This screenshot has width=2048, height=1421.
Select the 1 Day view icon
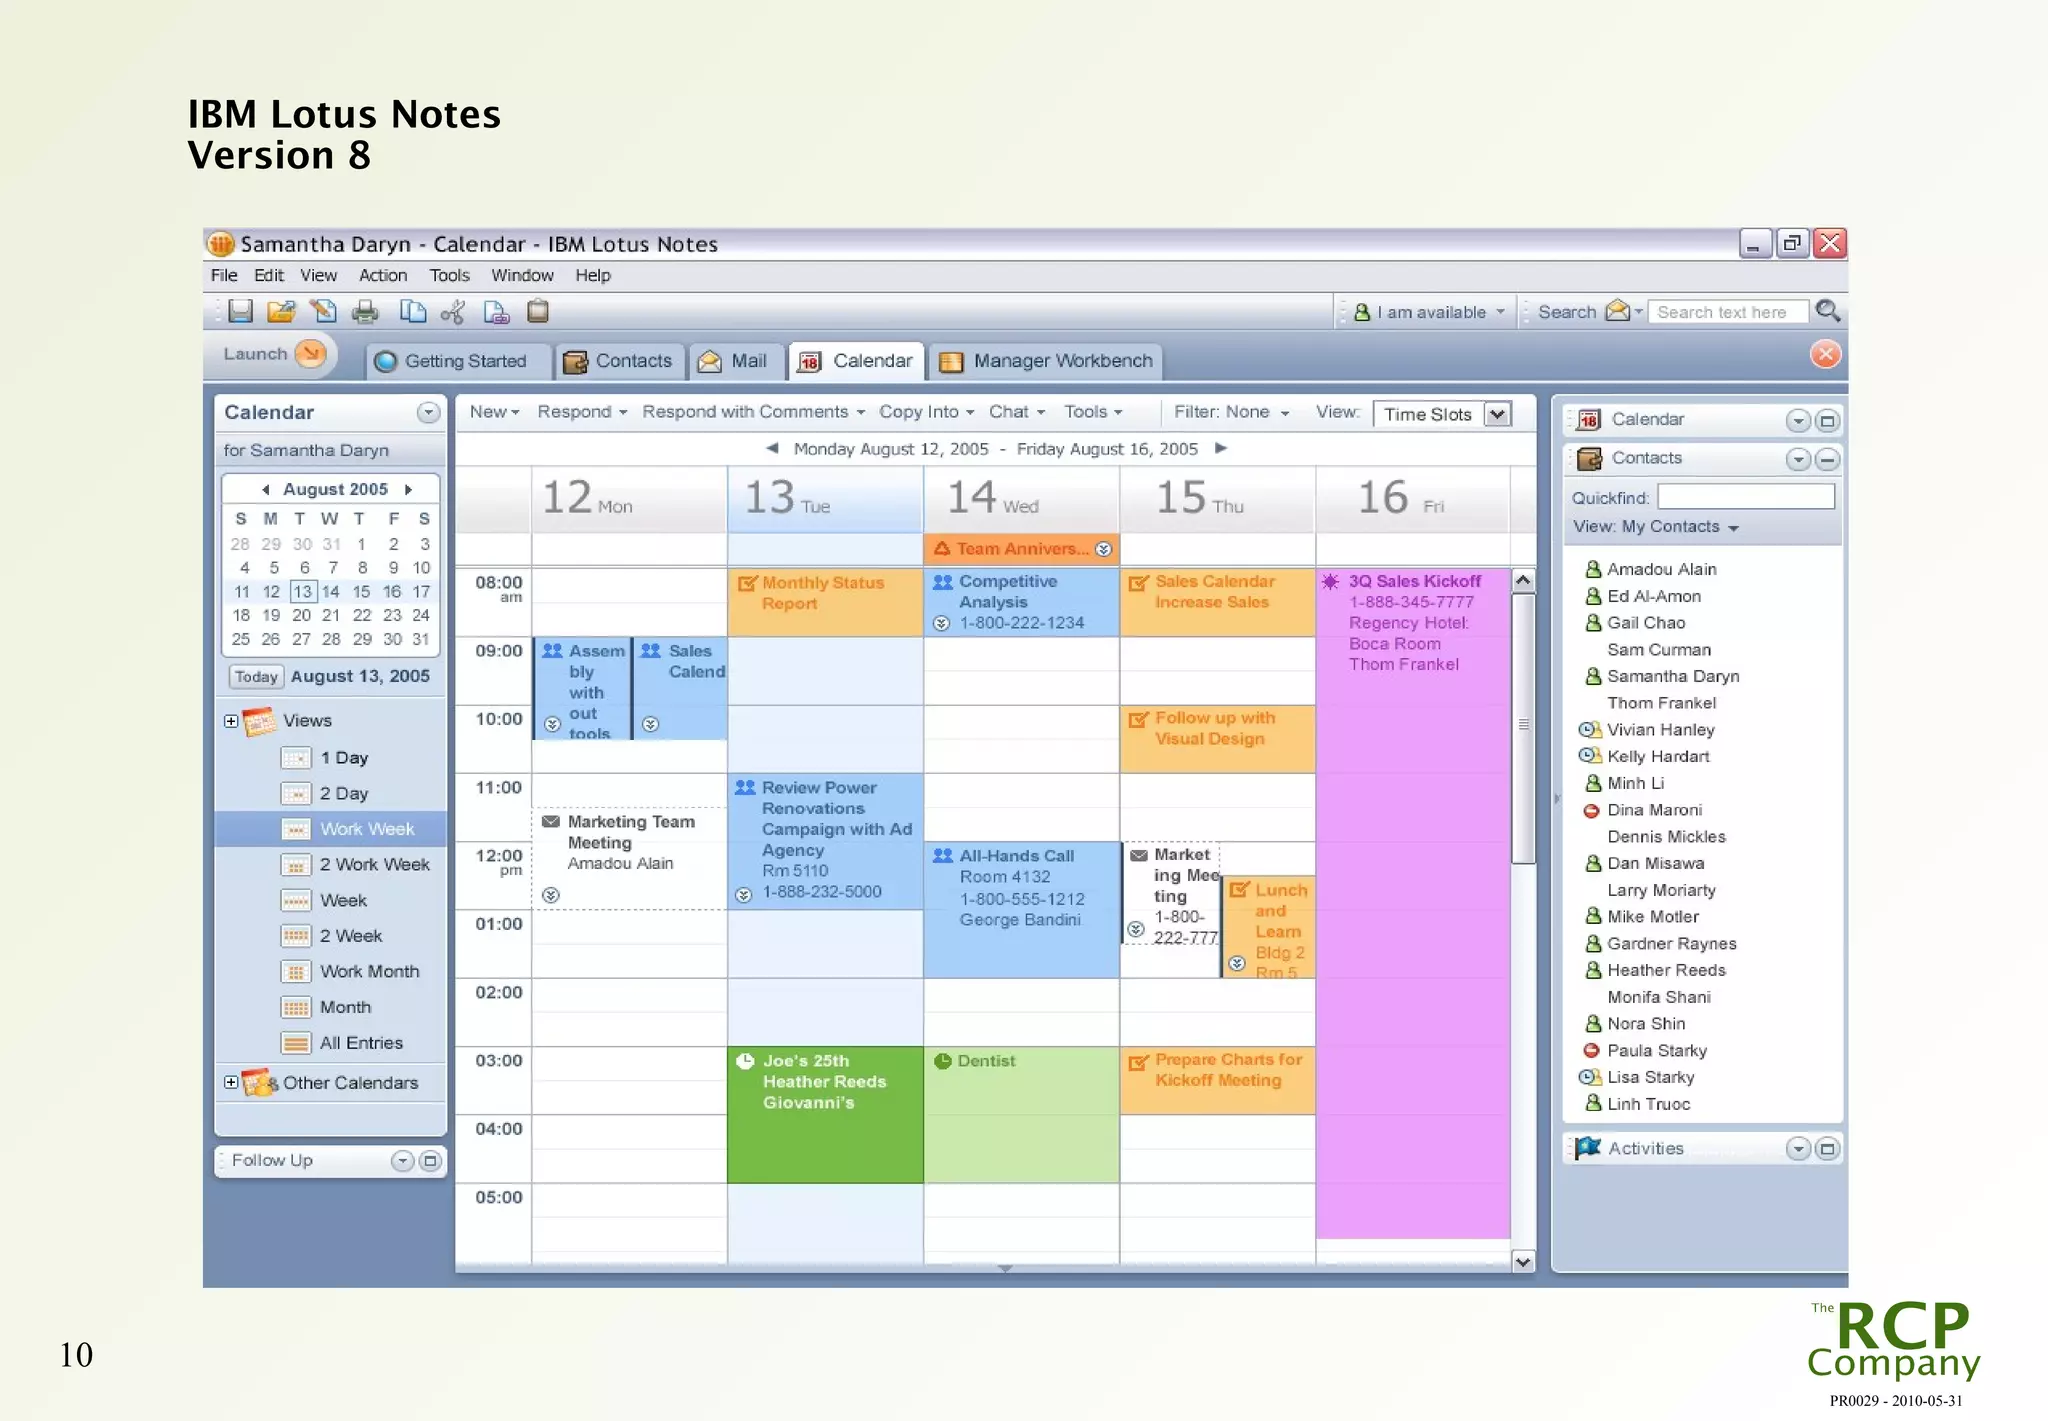(x=295, y=758)
